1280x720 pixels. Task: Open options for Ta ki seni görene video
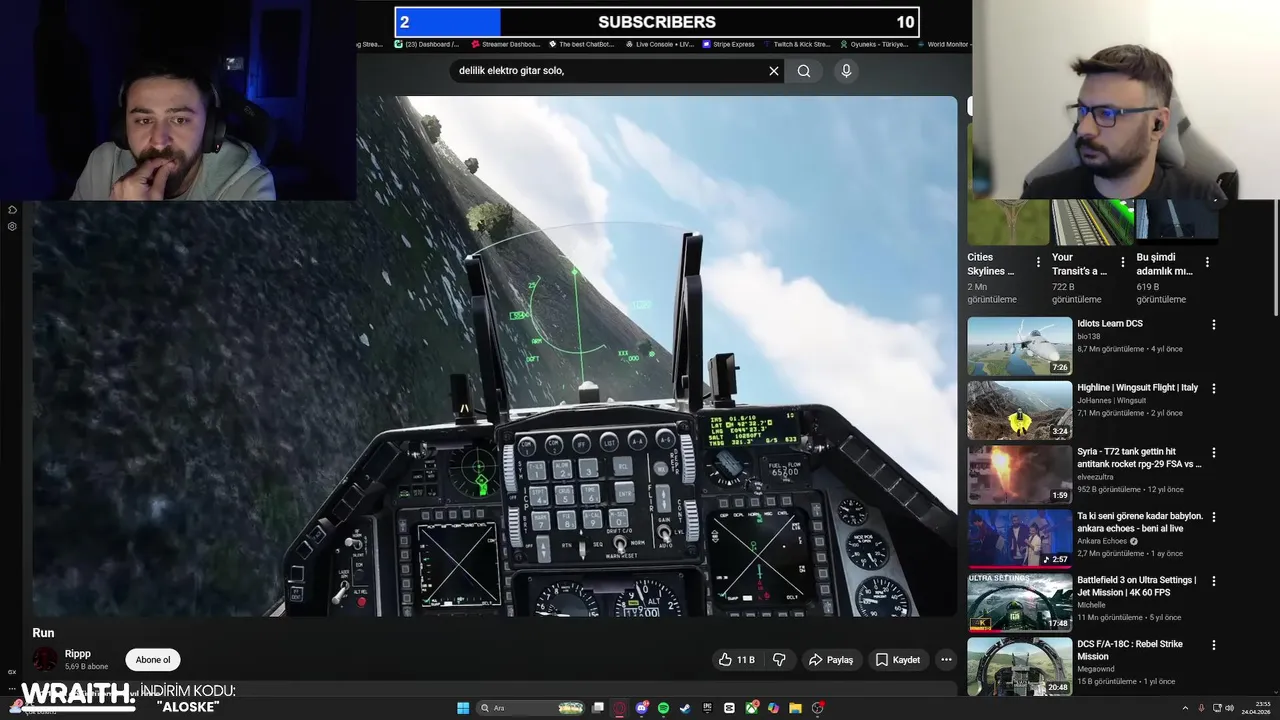pos(1214,517)
